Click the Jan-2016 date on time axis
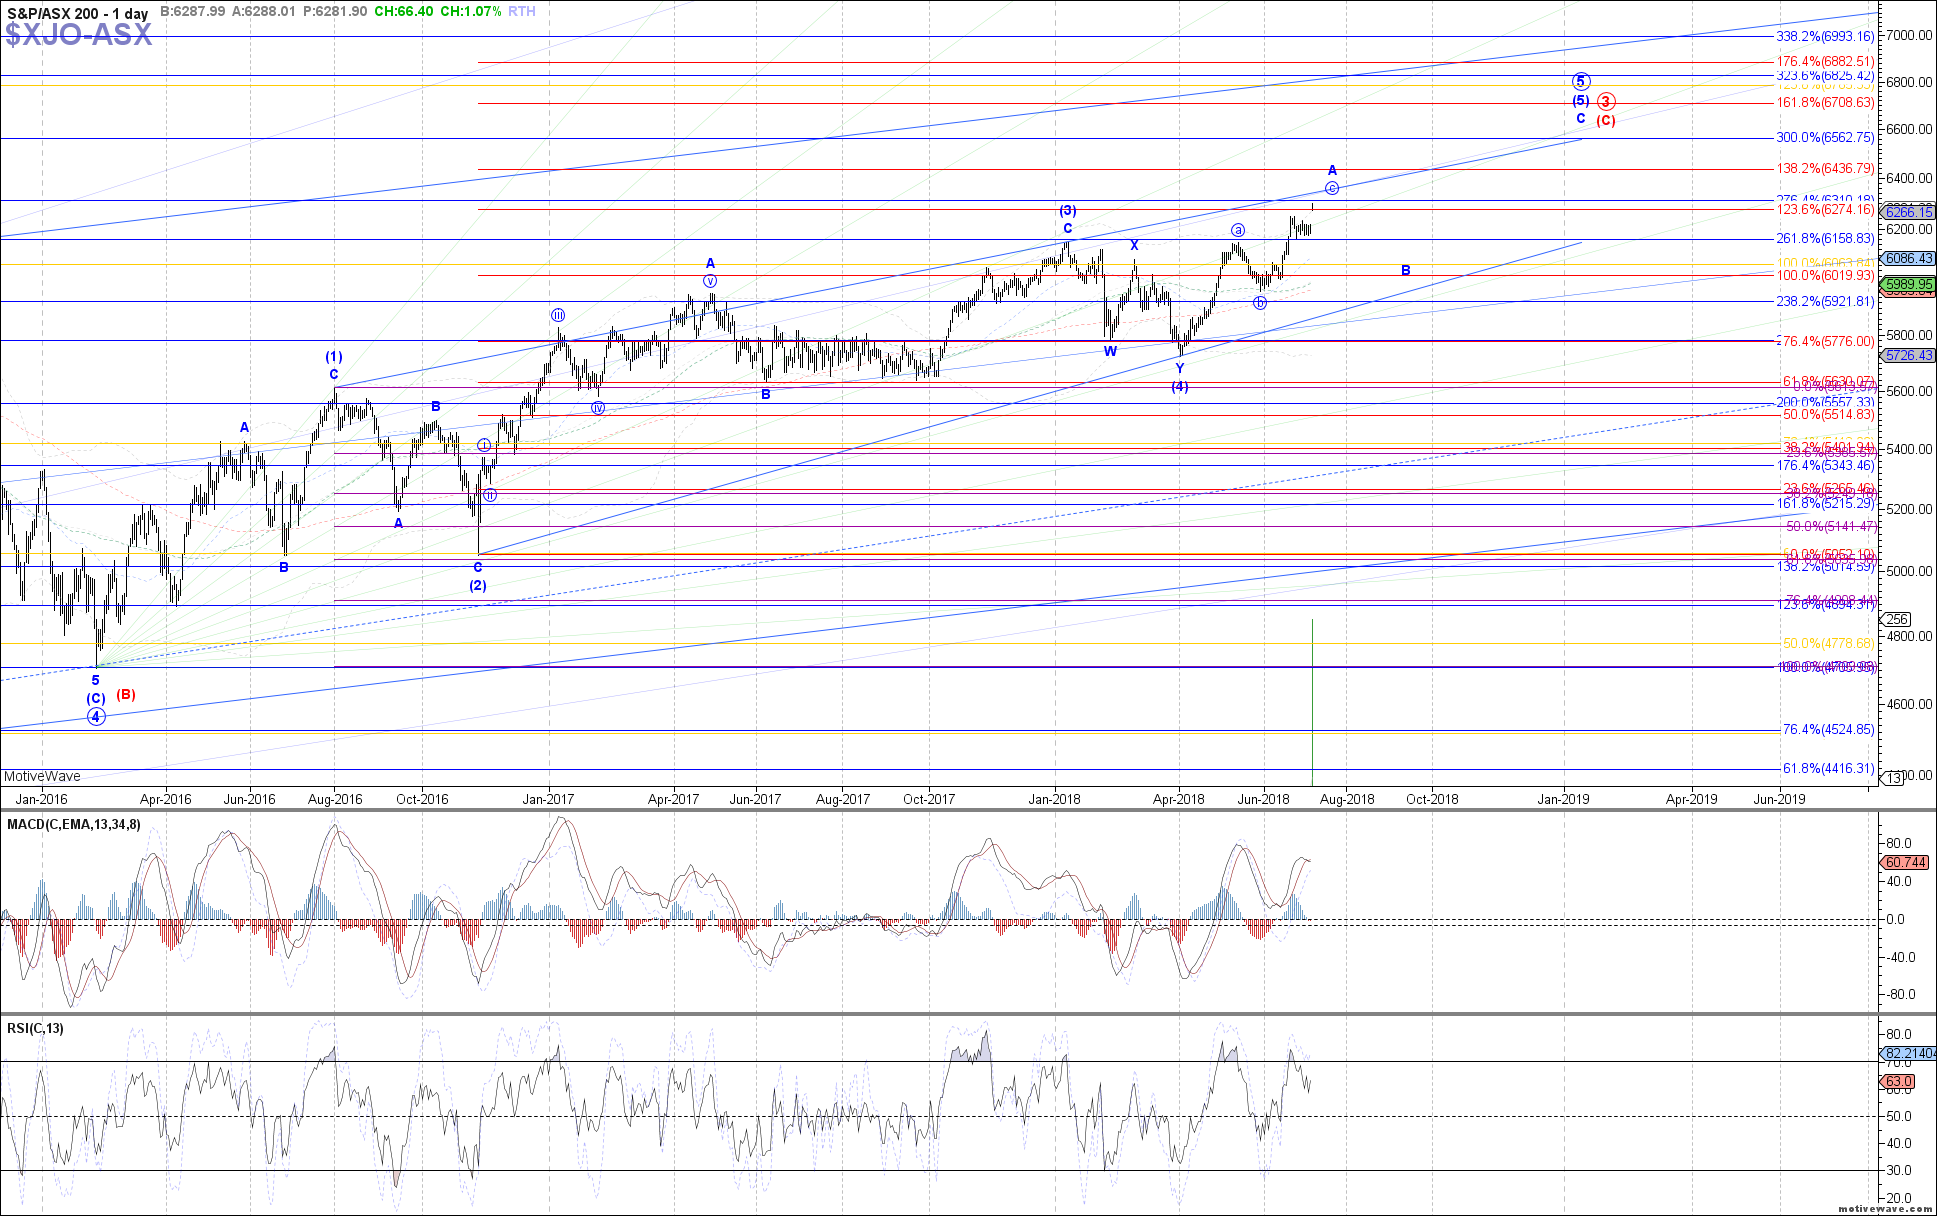The height and width of the screenshot is (1216, 1937). pyautogui.click(x=42, y=799)
